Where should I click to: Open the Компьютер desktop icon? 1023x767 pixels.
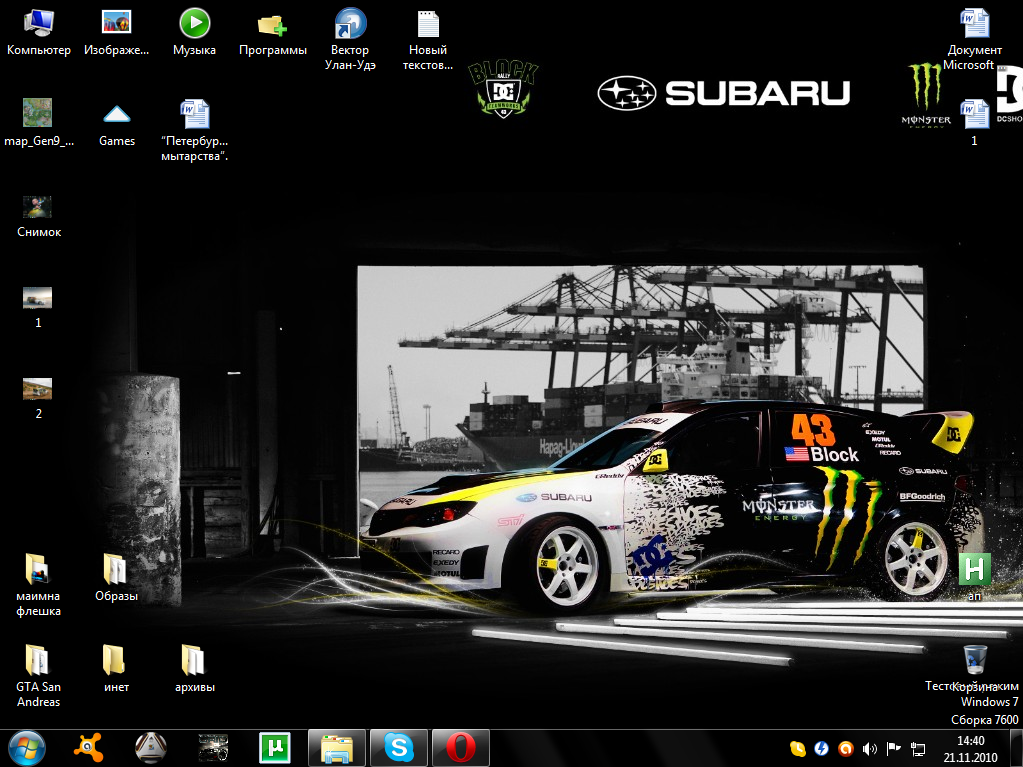(x=38, y=23)
